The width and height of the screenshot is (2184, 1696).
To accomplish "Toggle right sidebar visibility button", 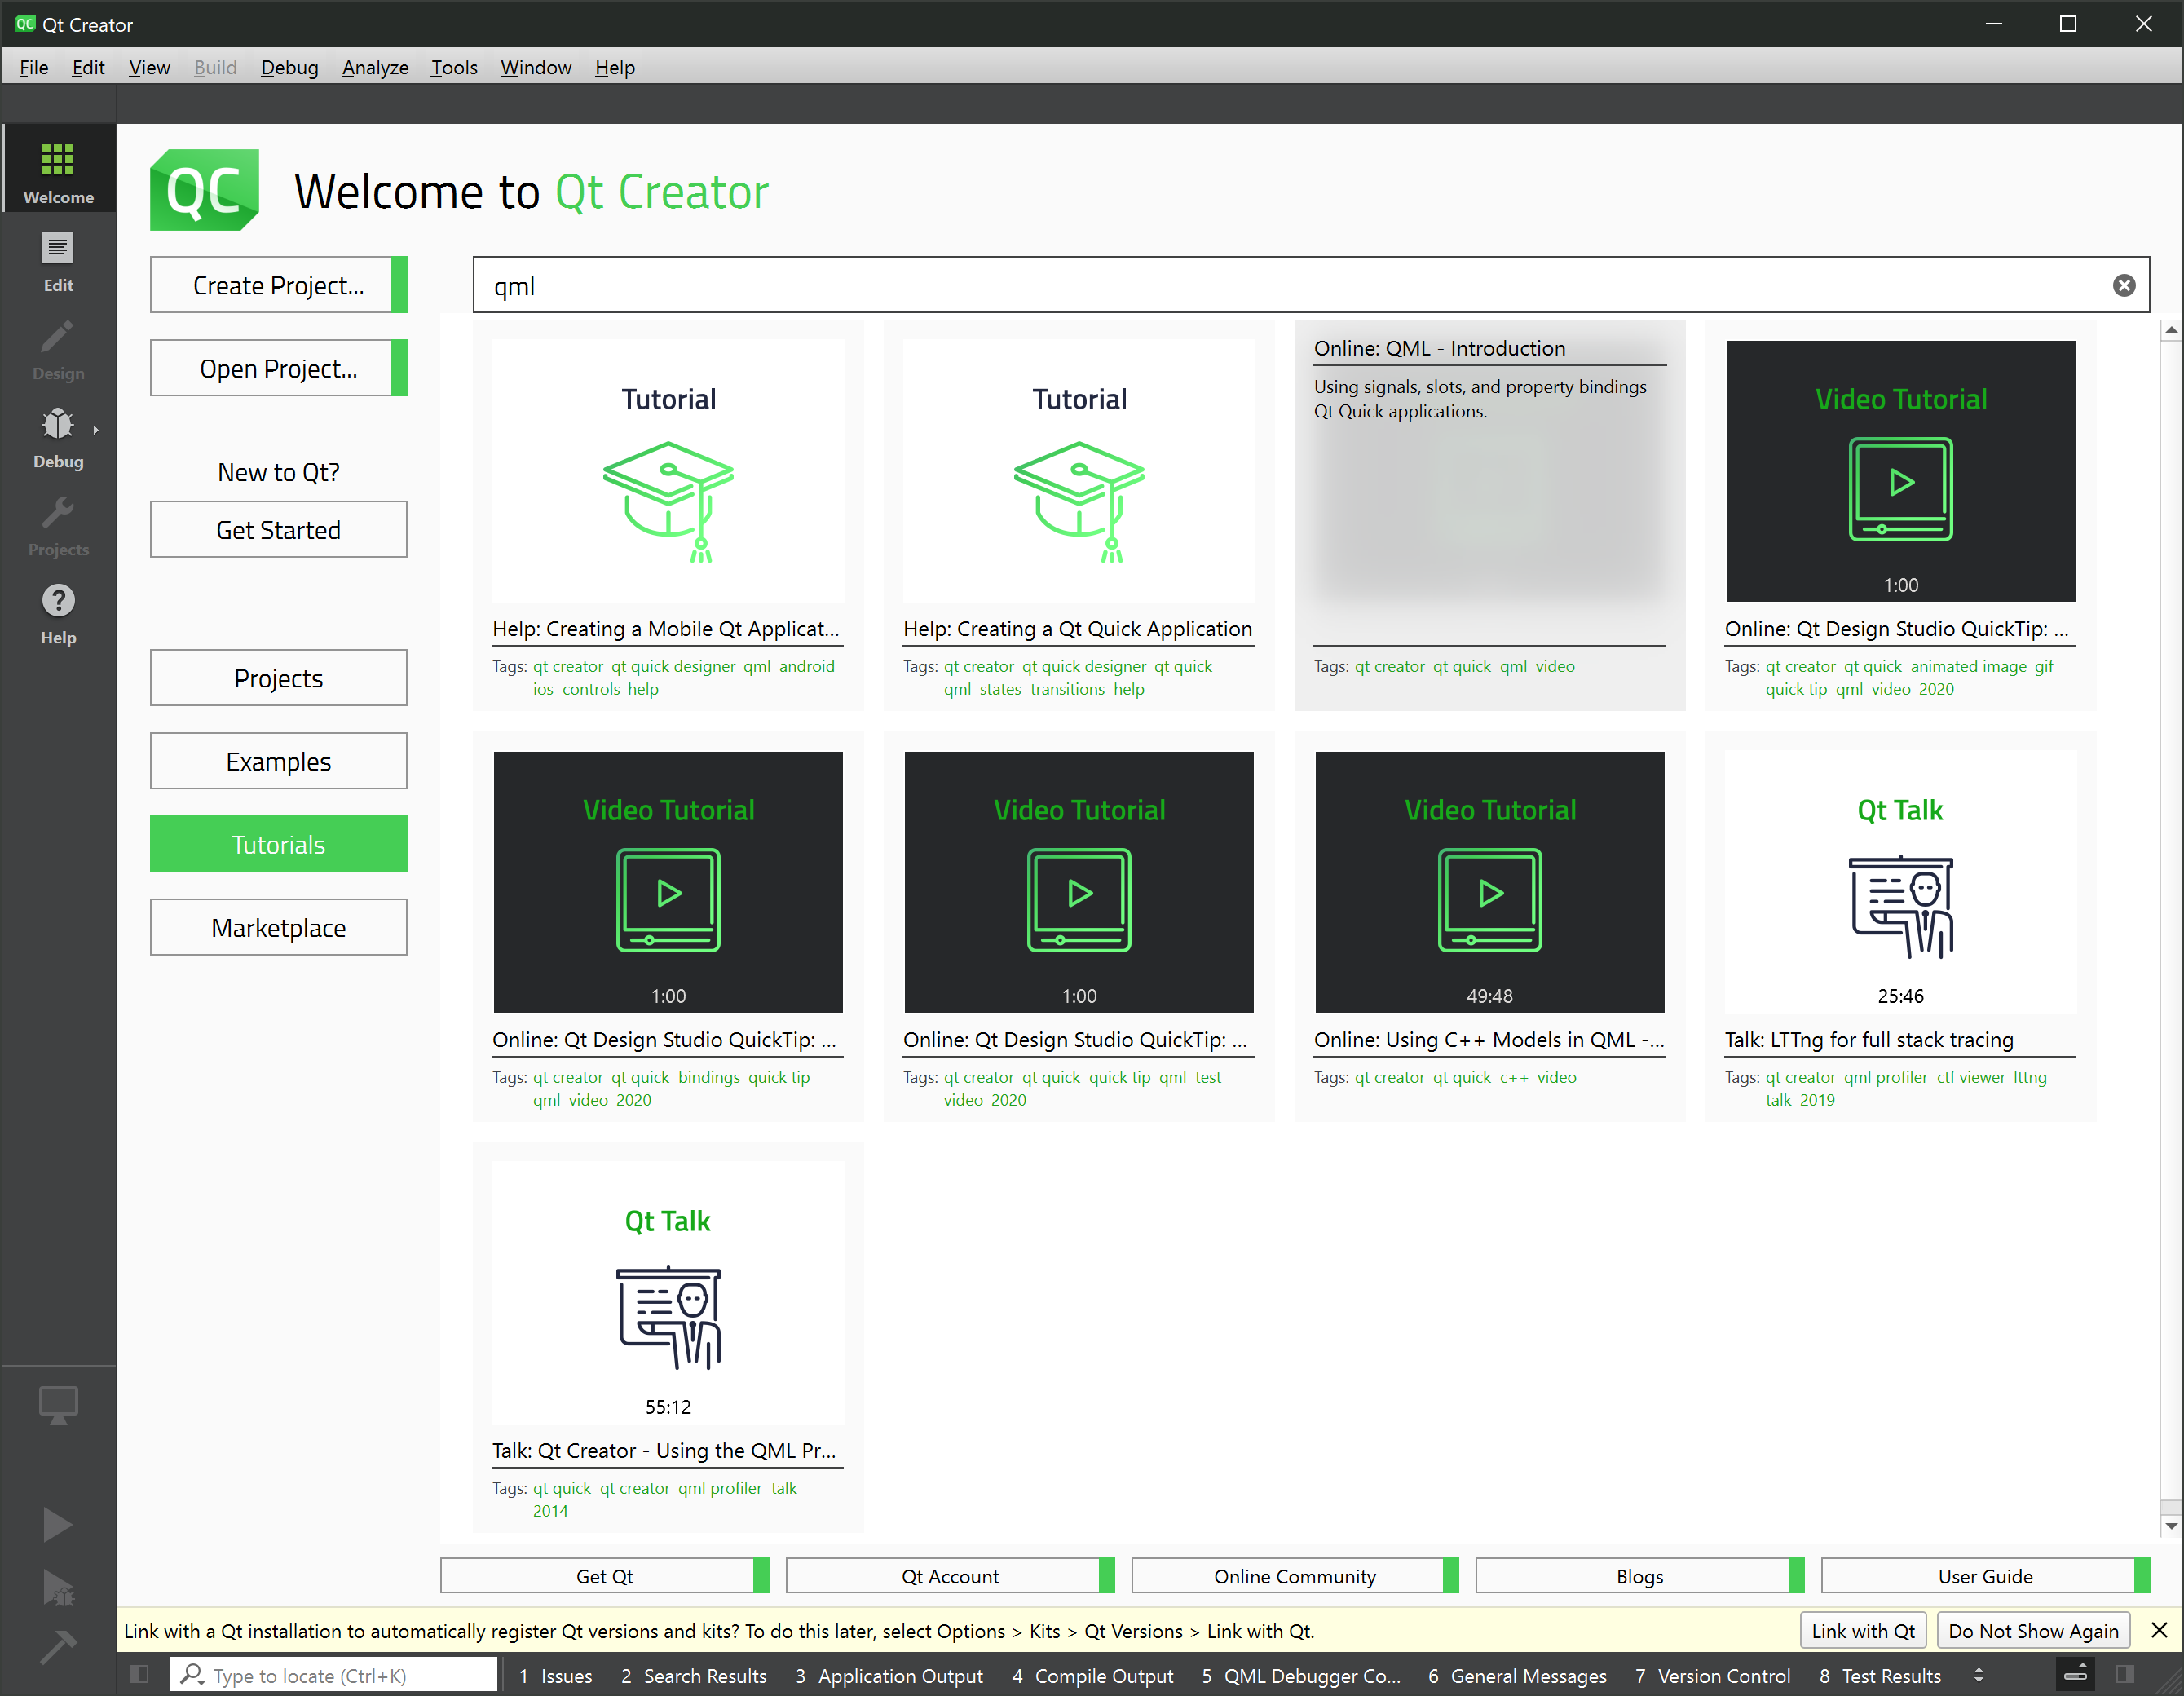I will tap(2125, 1674).
